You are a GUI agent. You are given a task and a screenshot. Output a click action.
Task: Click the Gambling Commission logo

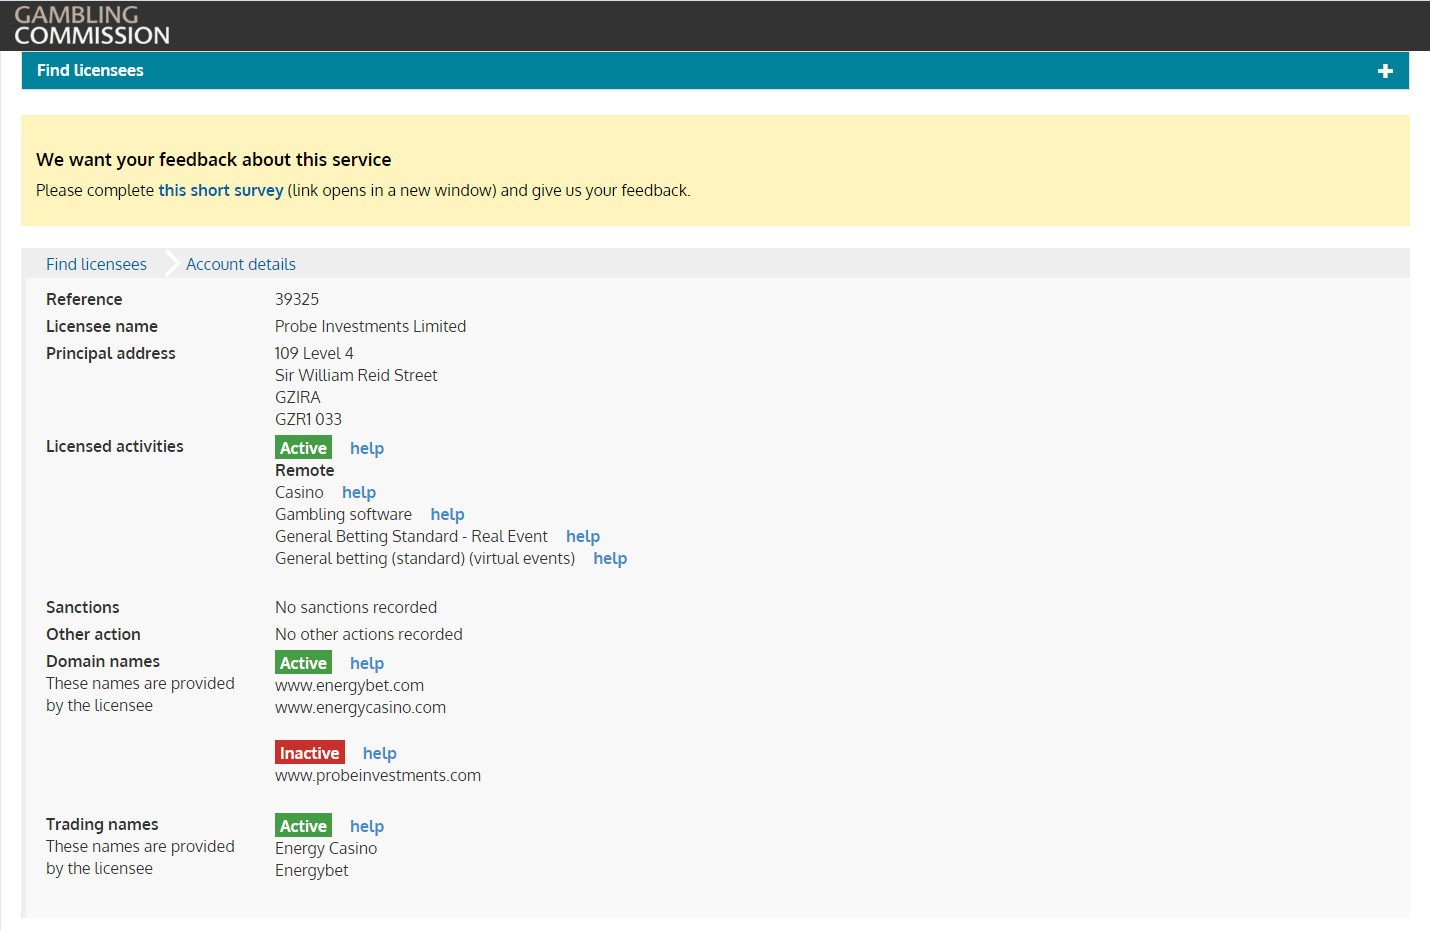coord(92,26)
